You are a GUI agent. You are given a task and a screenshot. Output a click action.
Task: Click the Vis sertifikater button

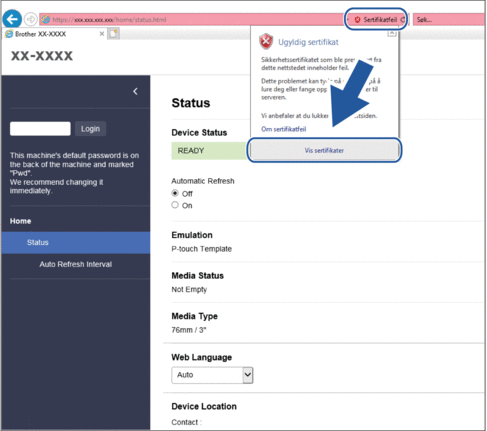[324, 150]
